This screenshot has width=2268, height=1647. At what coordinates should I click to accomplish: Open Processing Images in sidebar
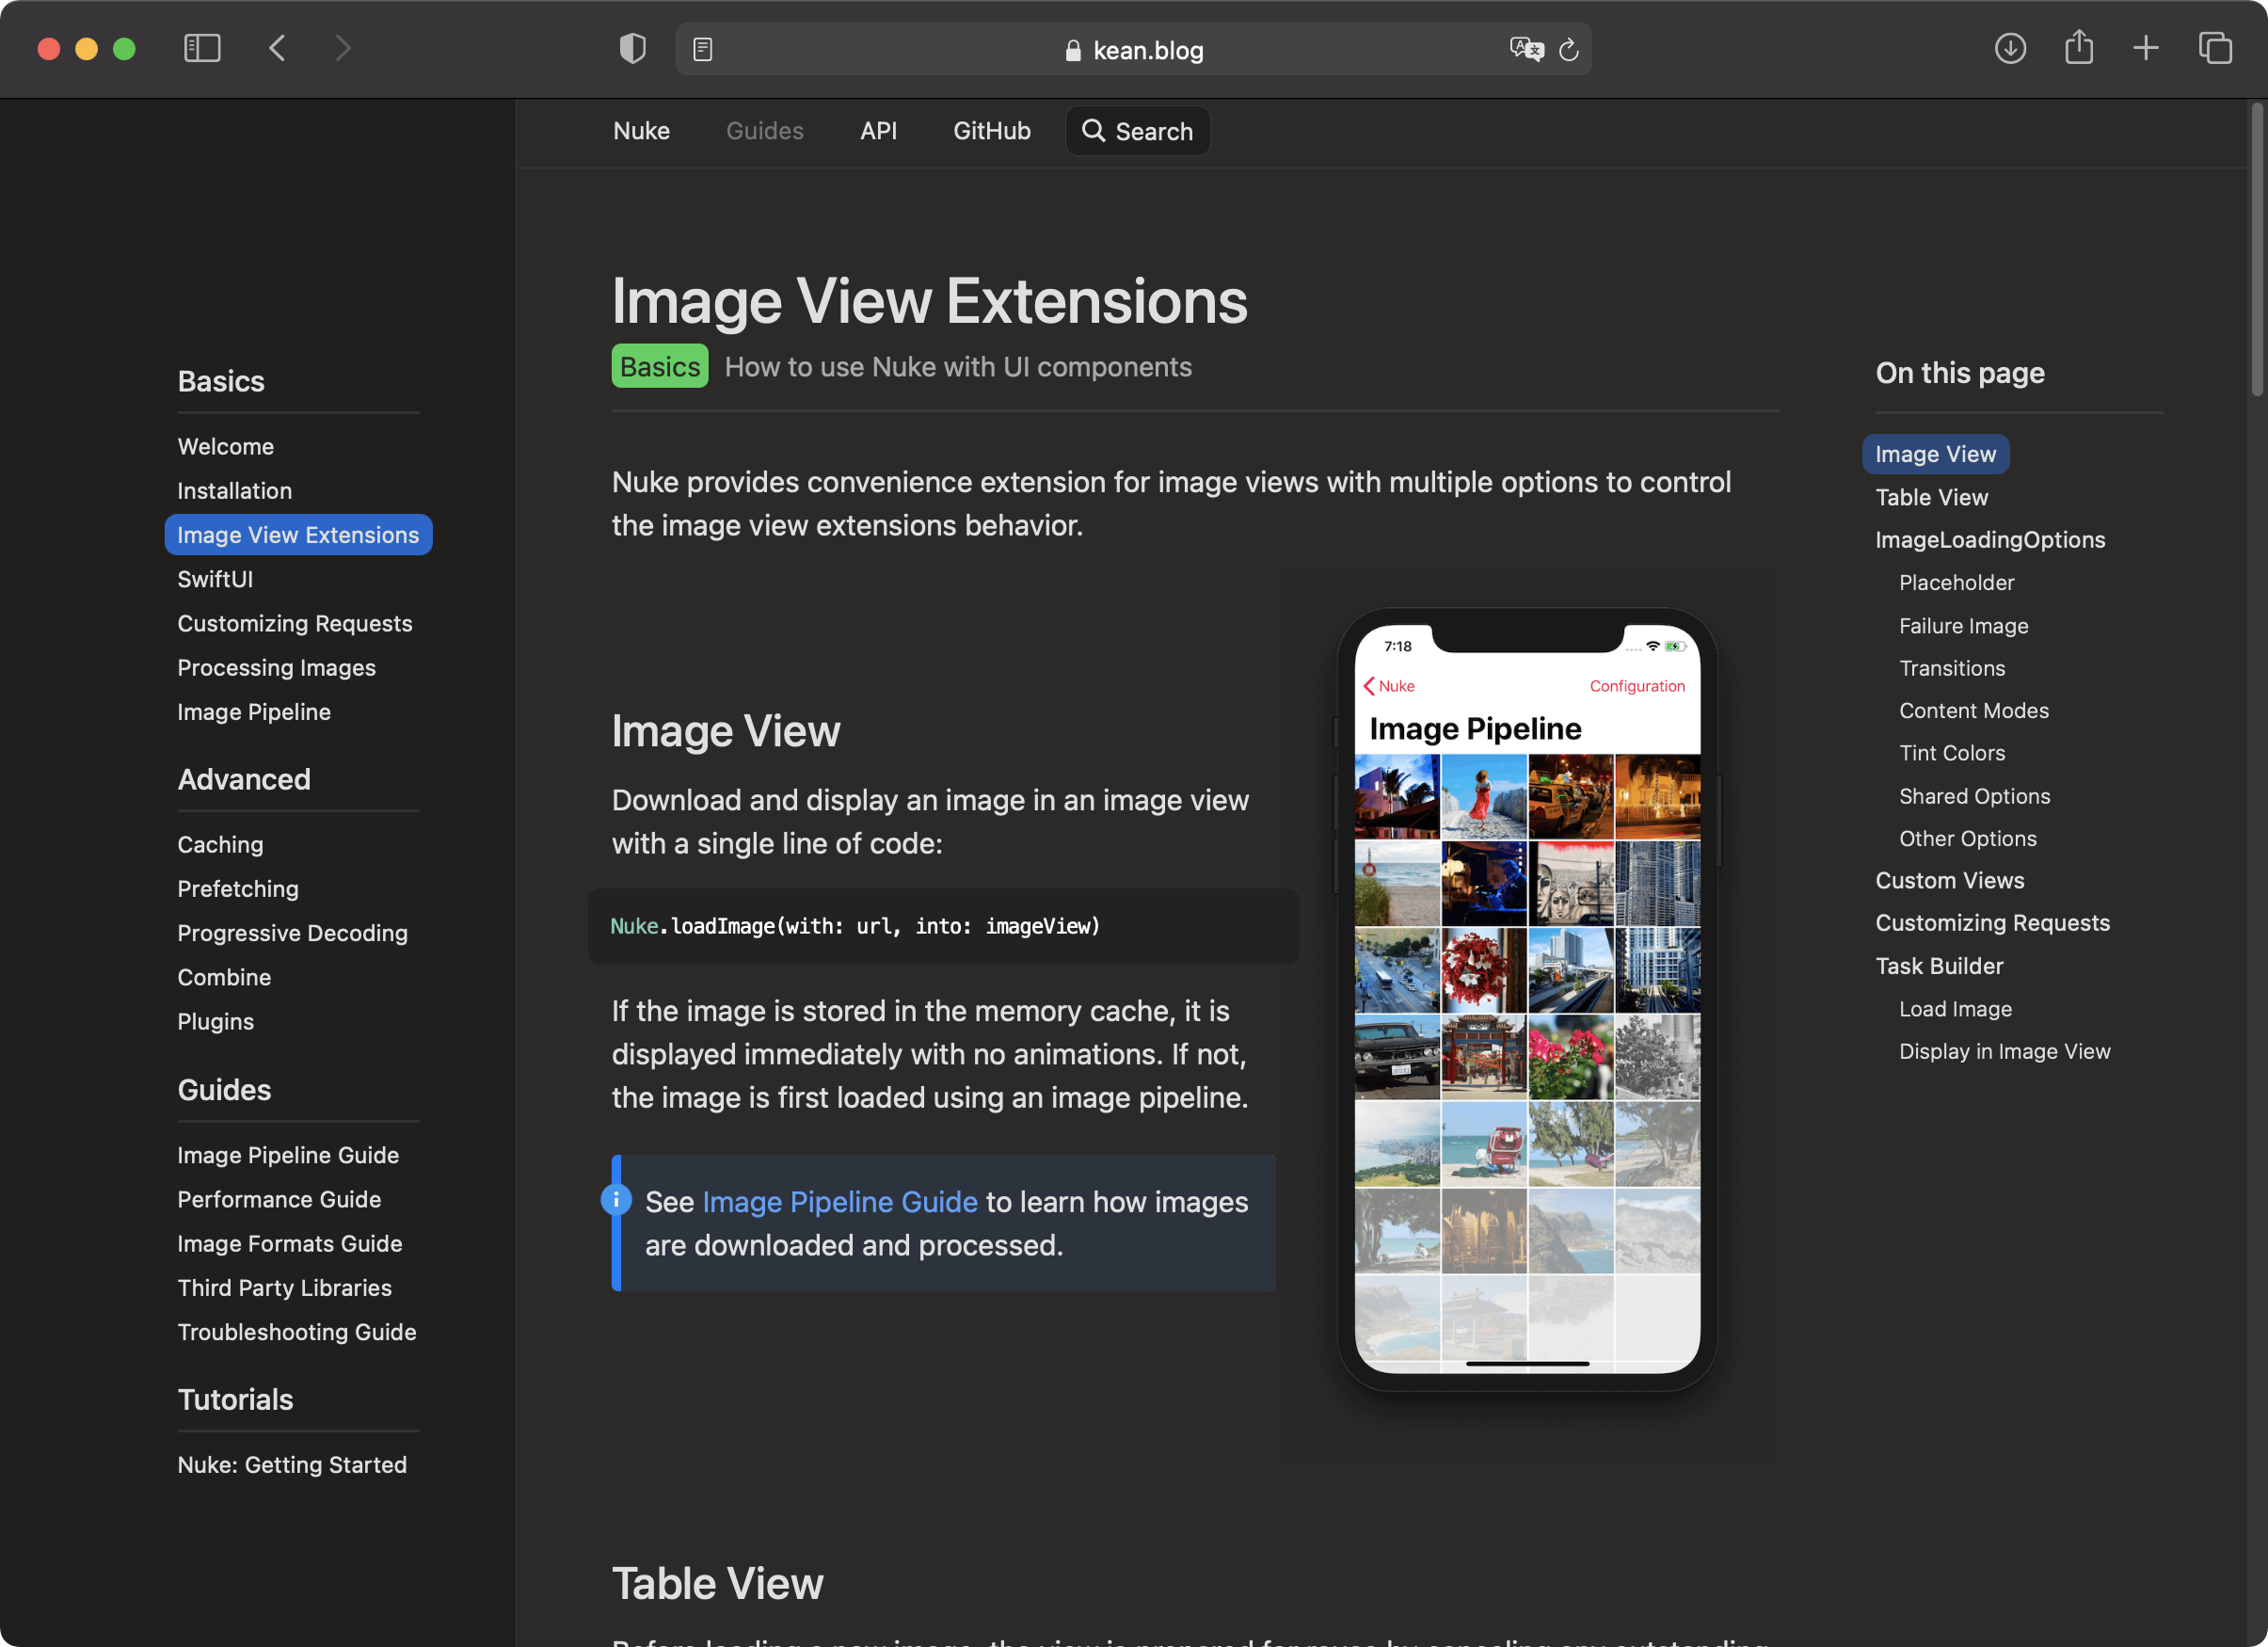(x=277, y=668)
